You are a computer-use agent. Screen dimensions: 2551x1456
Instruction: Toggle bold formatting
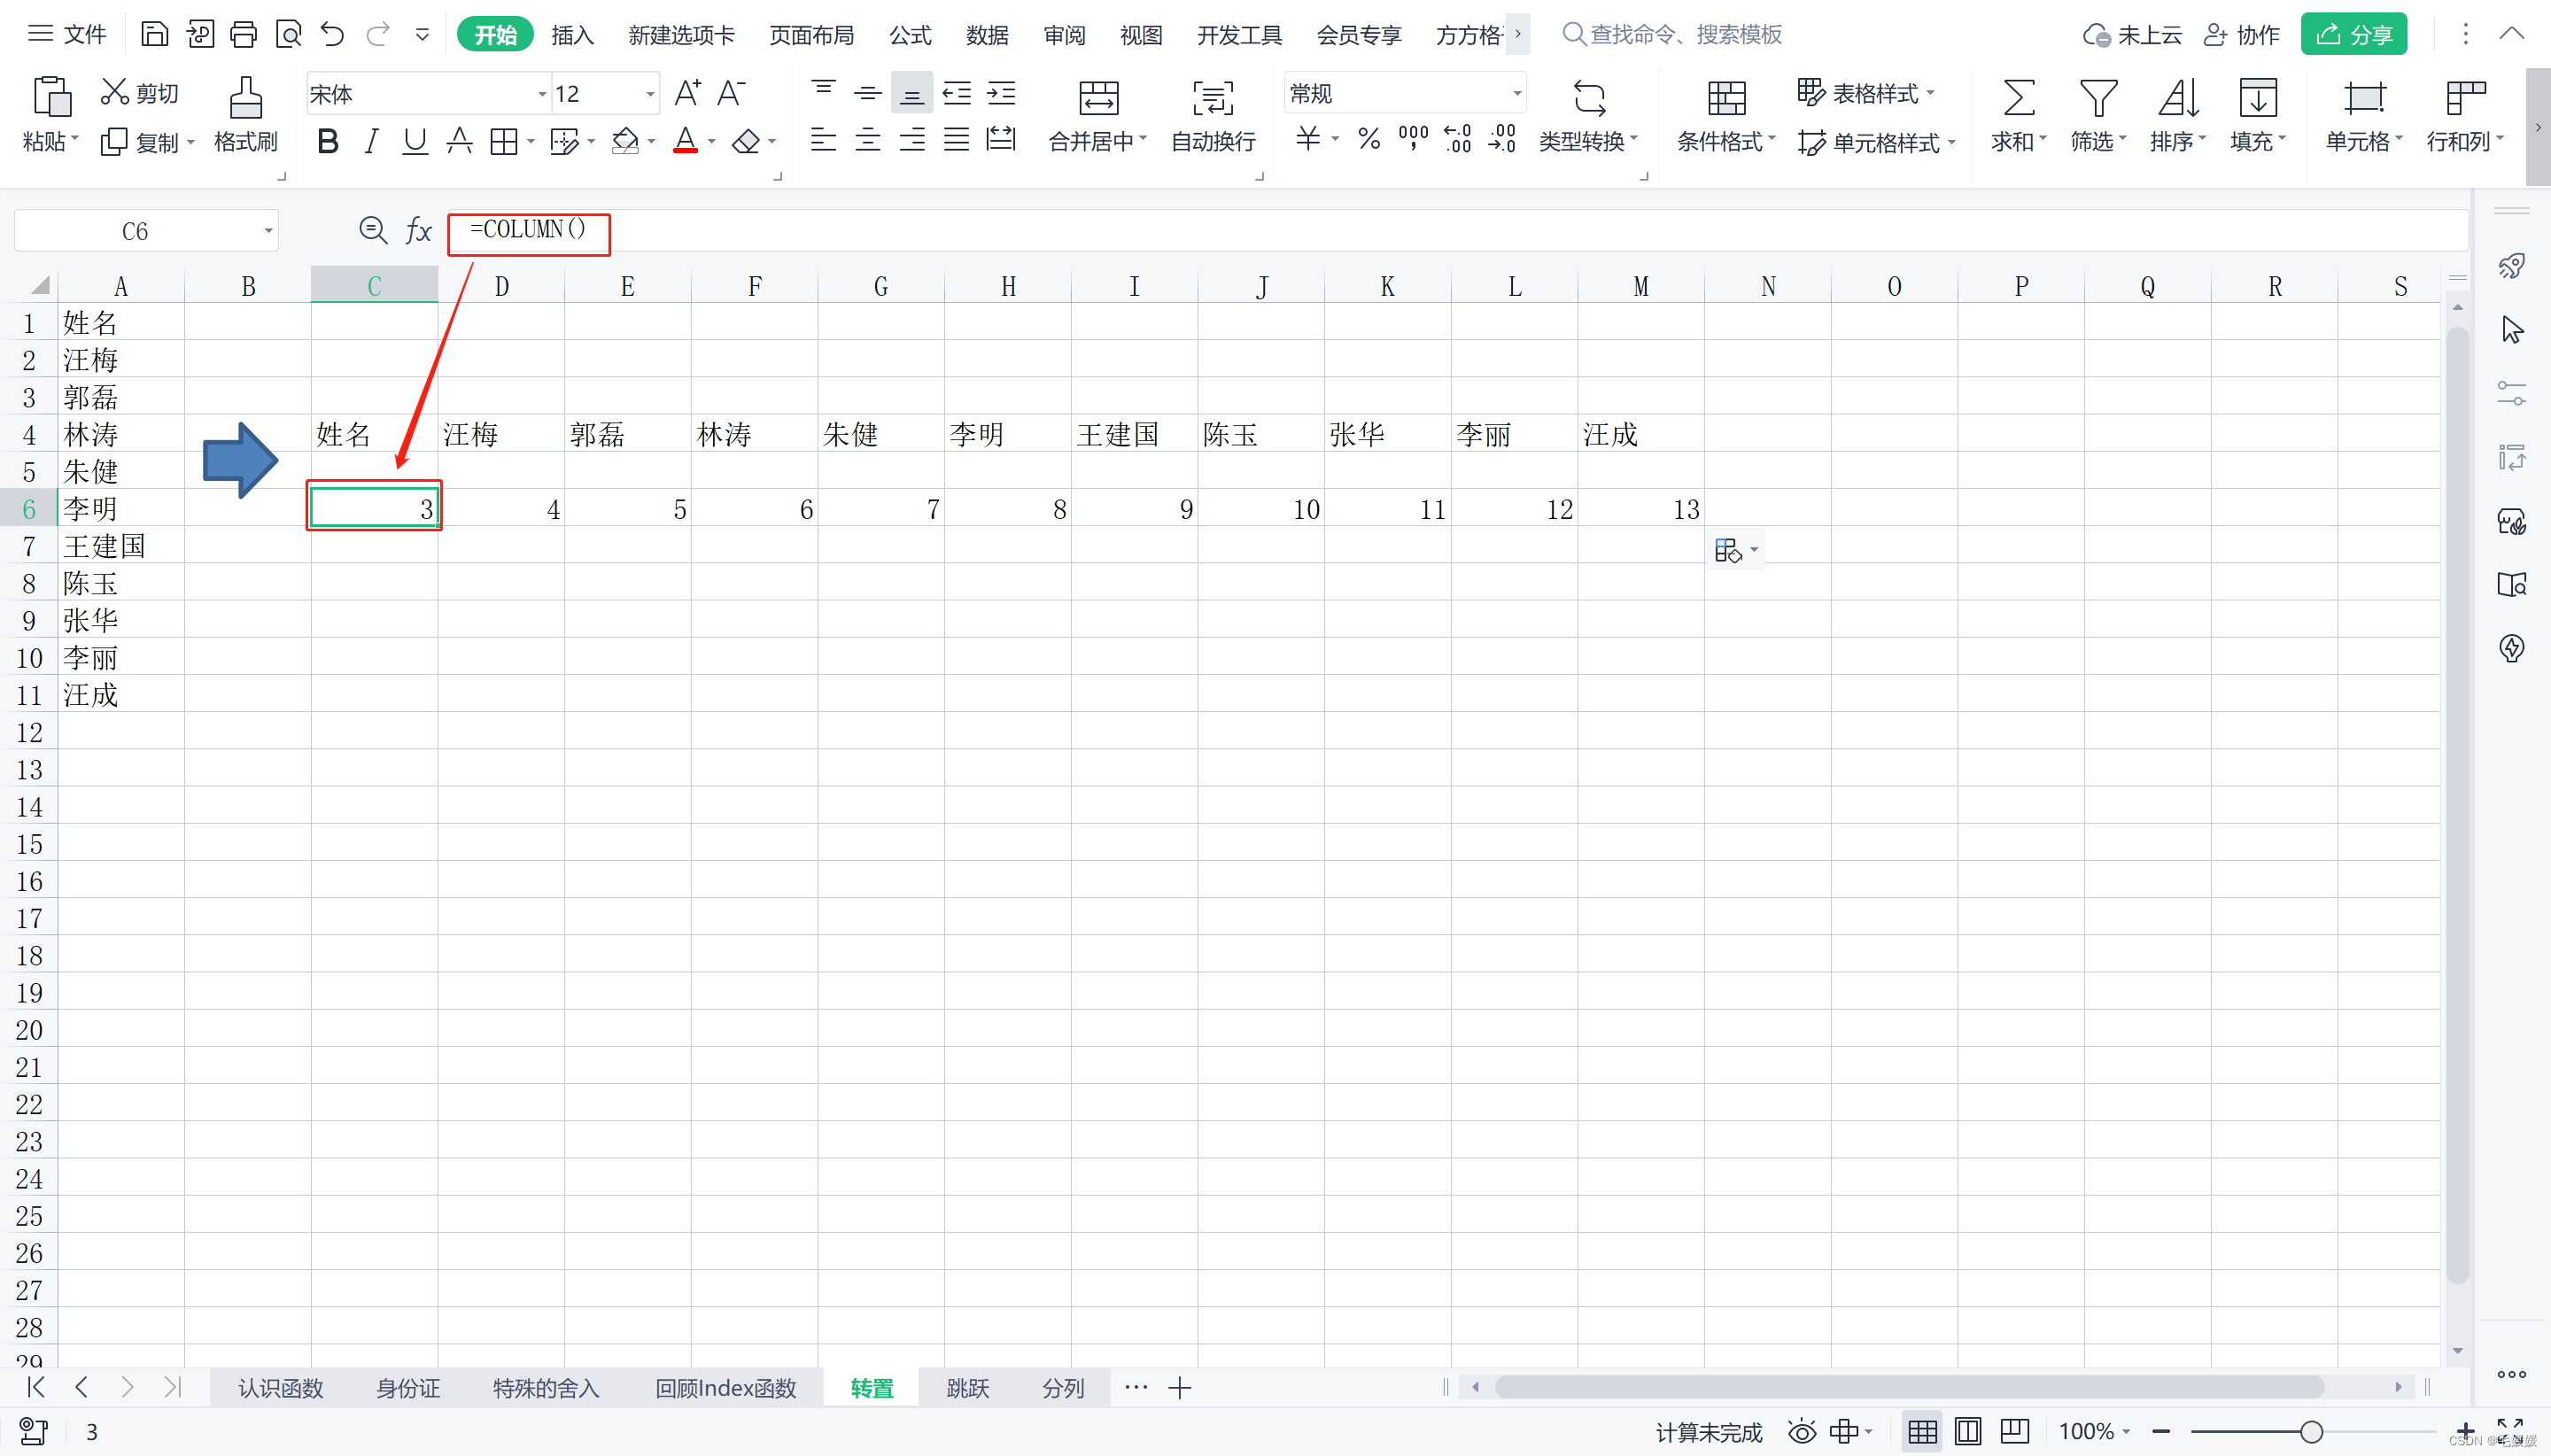(x=327, y=141)
